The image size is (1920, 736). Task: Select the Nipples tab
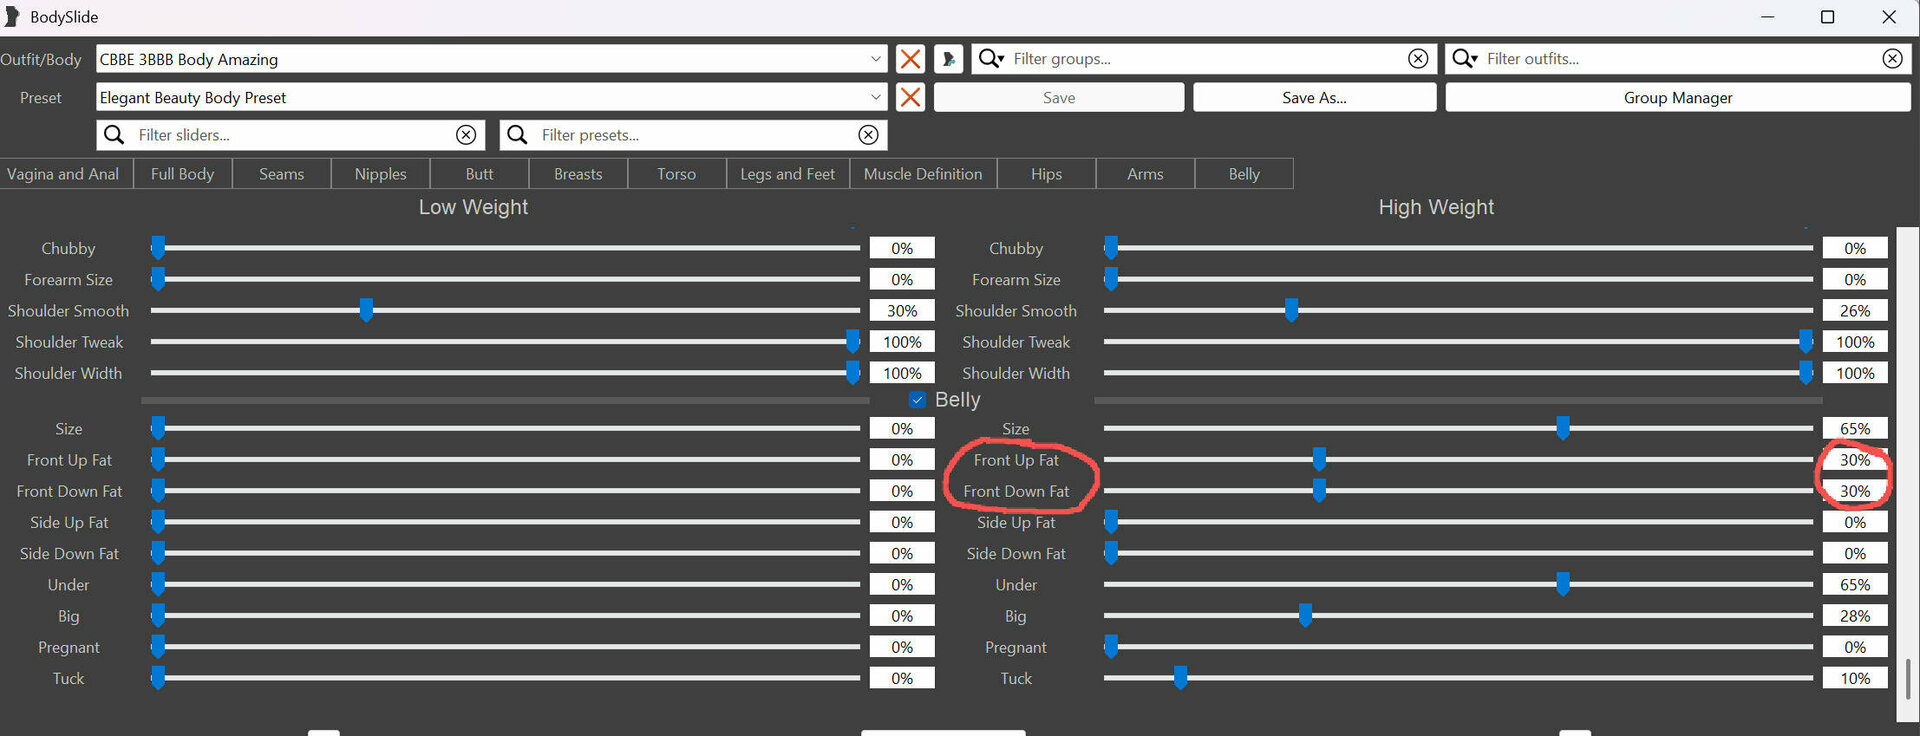coord(380,174)
